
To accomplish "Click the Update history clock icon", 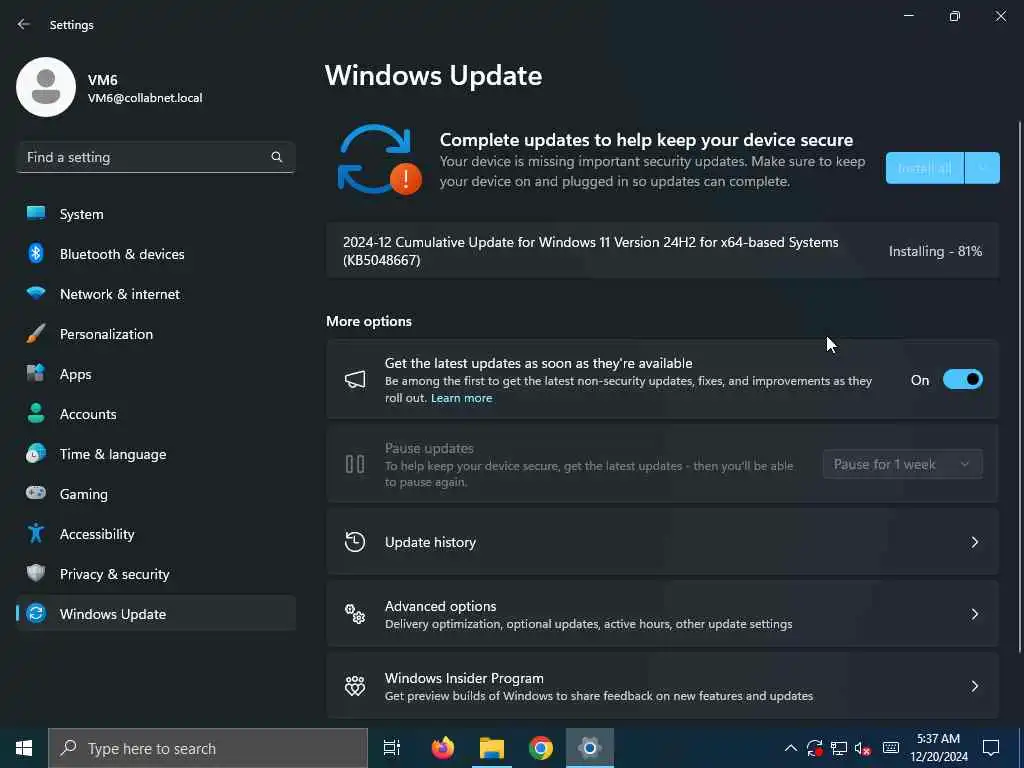I will [355, 541].
